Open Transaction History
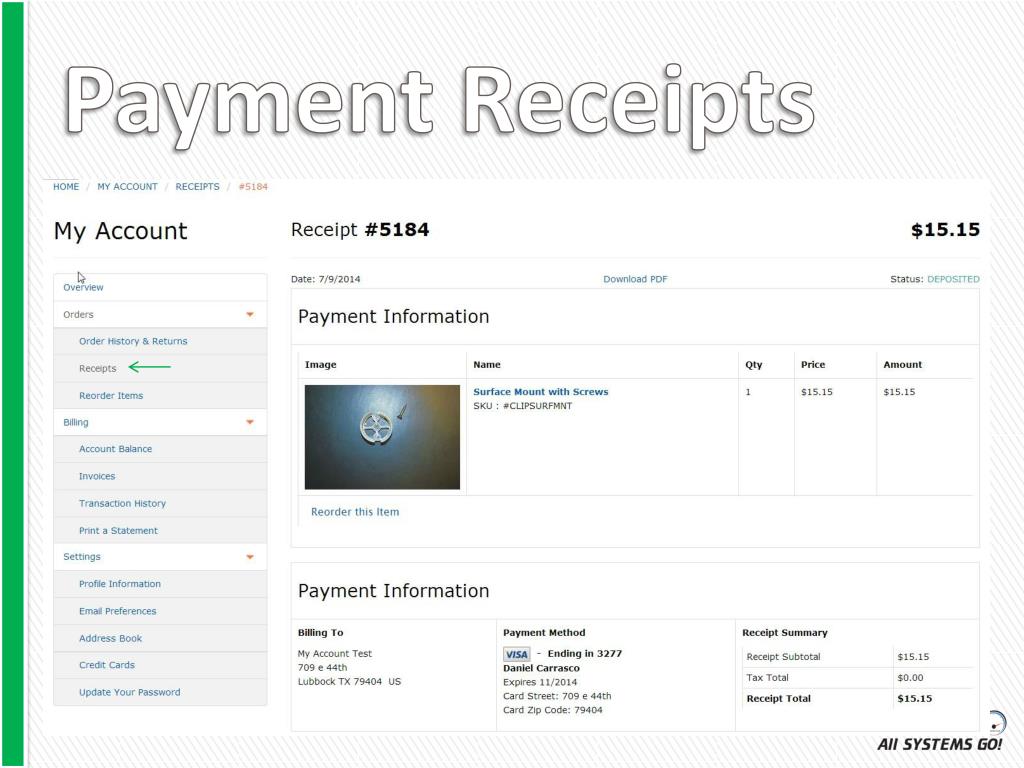The image size is (1024, 768). 122,504
